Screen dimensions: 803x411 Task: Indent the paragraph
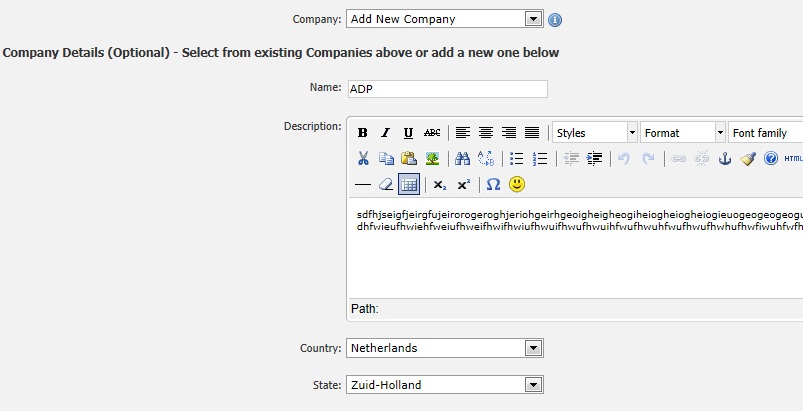click(594, 158)
